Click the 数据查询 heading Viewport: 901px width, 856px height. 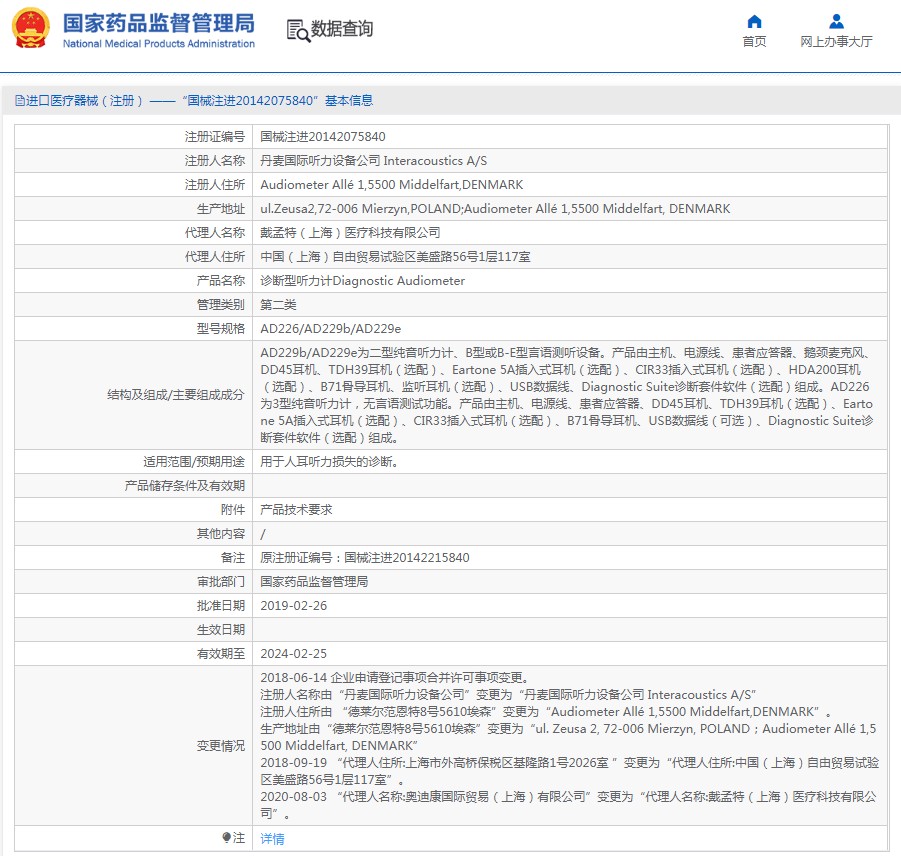tap(342, 29)
